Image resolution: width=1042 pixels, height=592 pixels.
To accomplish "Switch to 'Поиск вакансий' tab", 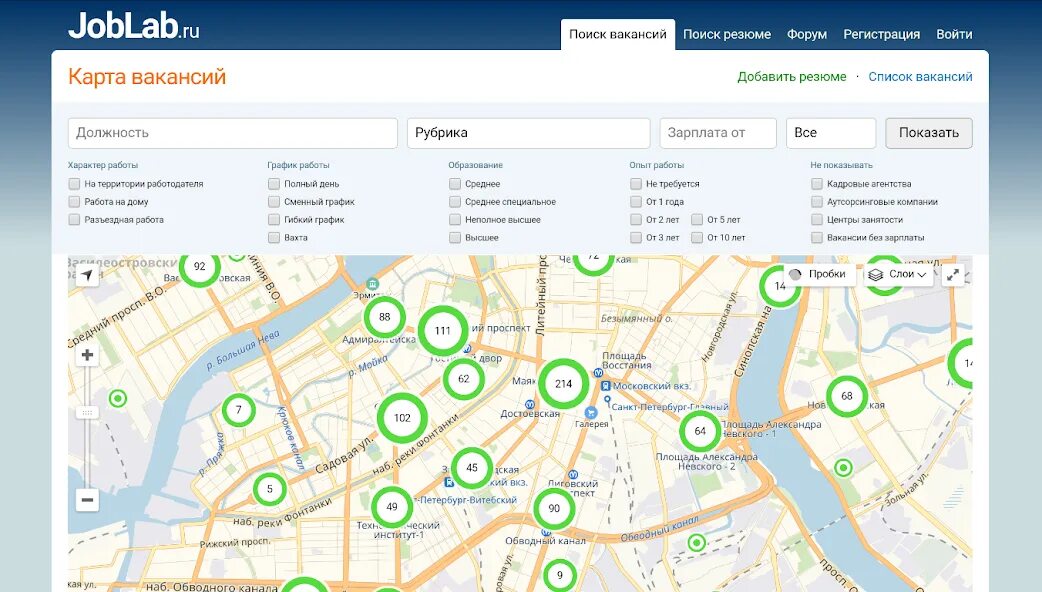I will coord(617,34).
